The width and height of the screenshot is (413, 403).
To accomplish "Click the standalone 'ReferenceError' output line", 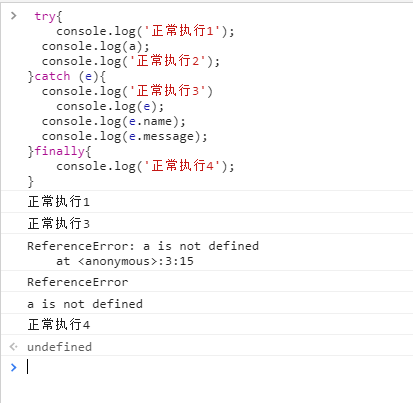I will pyautogui.click(x=78, y=282).
